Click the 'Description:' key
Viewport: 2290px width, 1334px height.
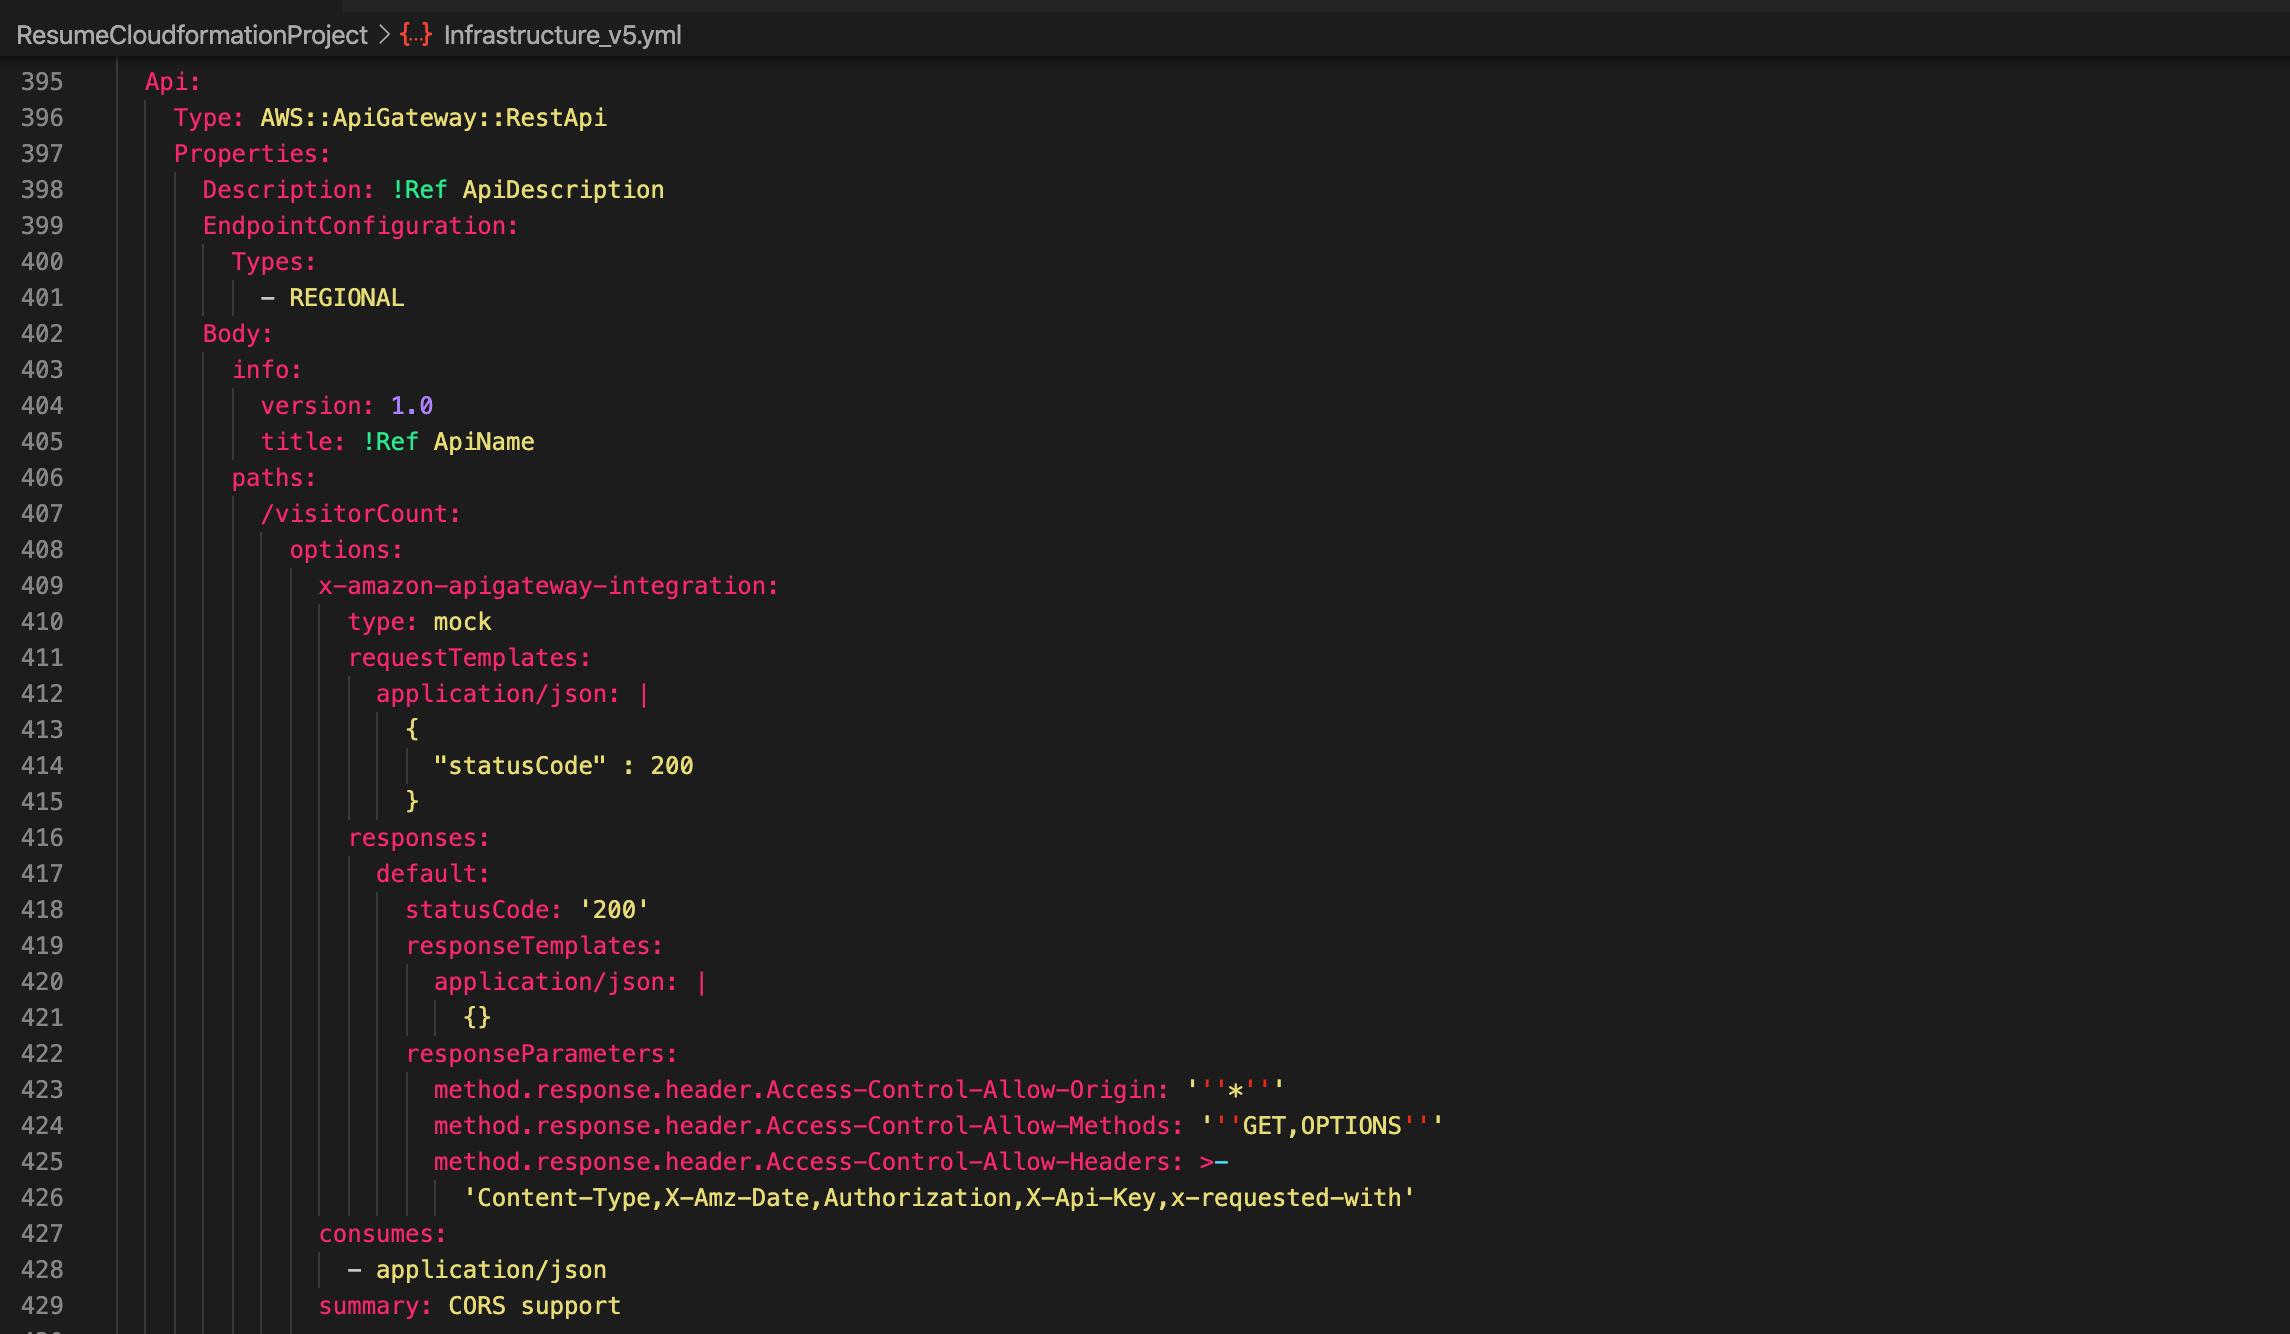click(x=288, y=190)
